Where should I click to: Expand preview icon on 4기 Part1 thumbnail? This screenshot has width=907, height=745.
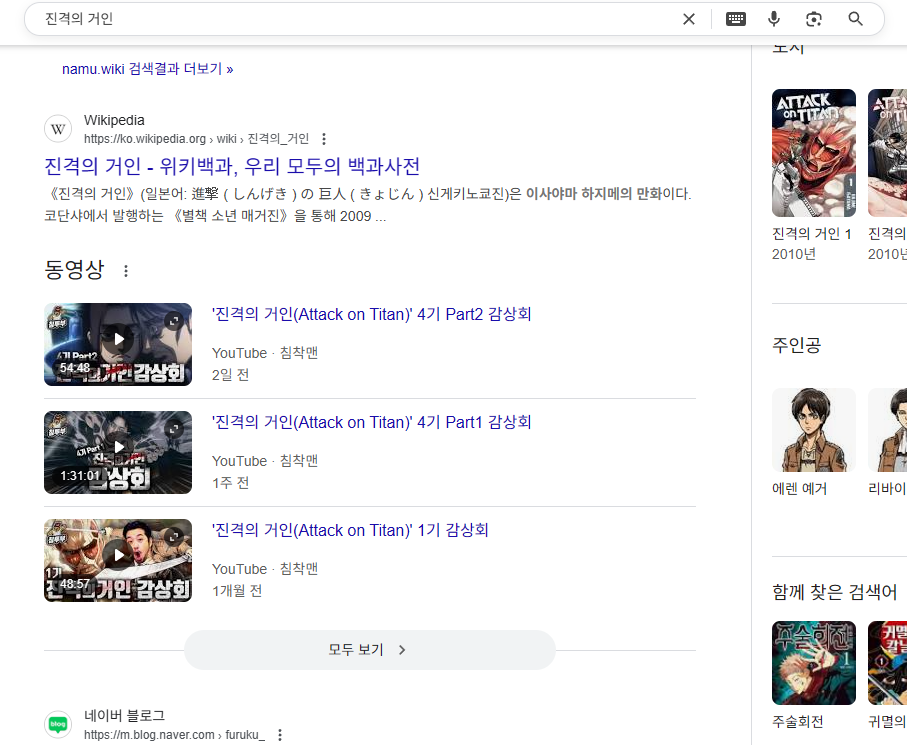tap(174, 429)
